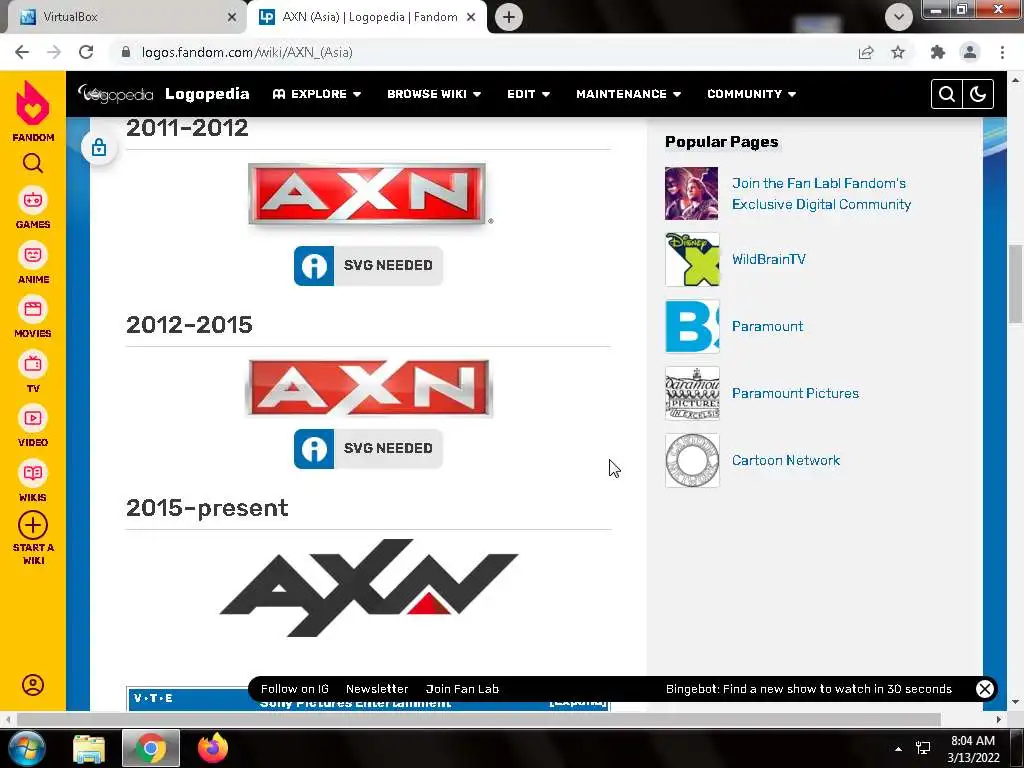The image size is (1024, 768).
Task: Bookmark this page with the star
Action: (x=898, y=52)
